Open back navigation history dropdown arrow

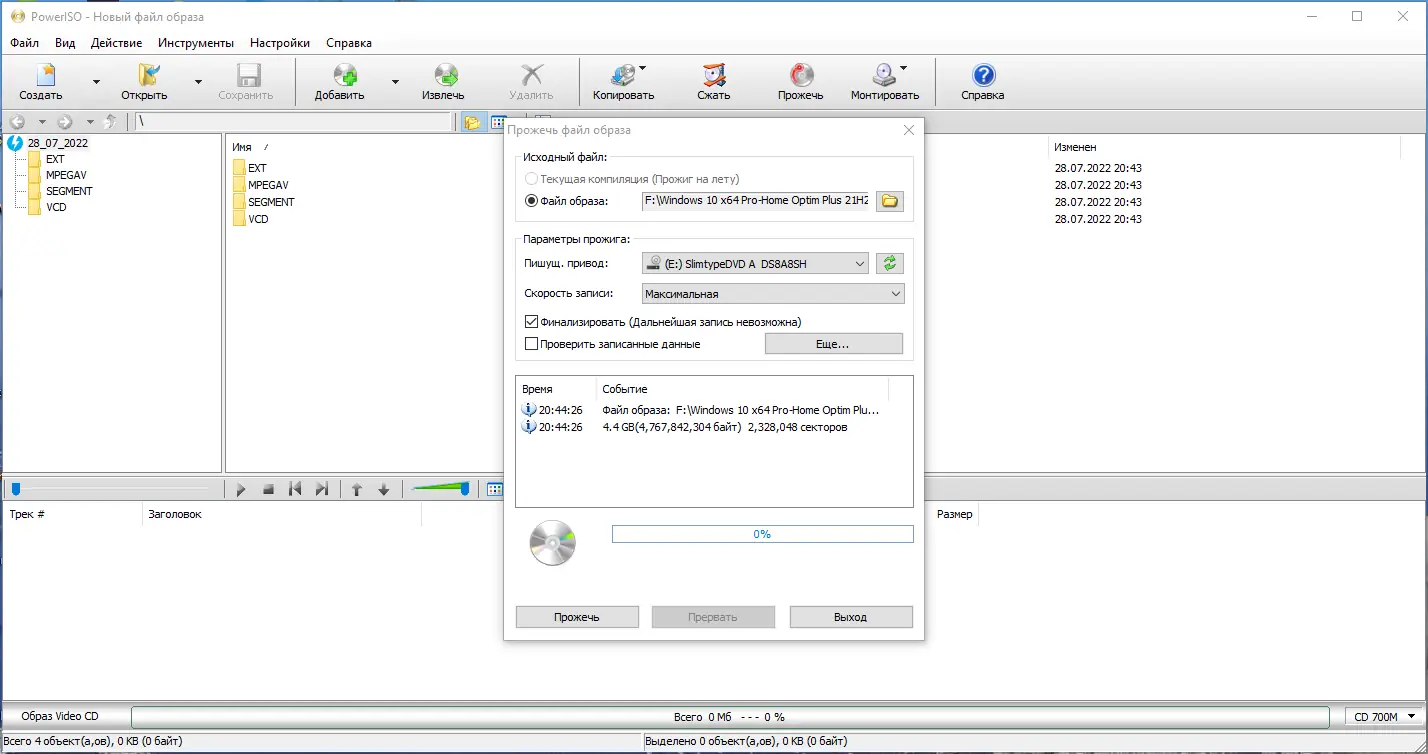tap(41, 122)
